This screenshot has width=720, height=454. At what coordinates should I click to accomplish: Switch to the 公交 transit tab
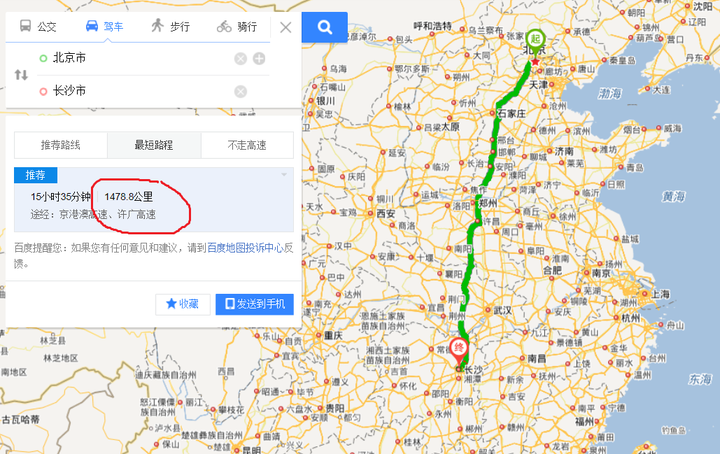click(38, 26)
